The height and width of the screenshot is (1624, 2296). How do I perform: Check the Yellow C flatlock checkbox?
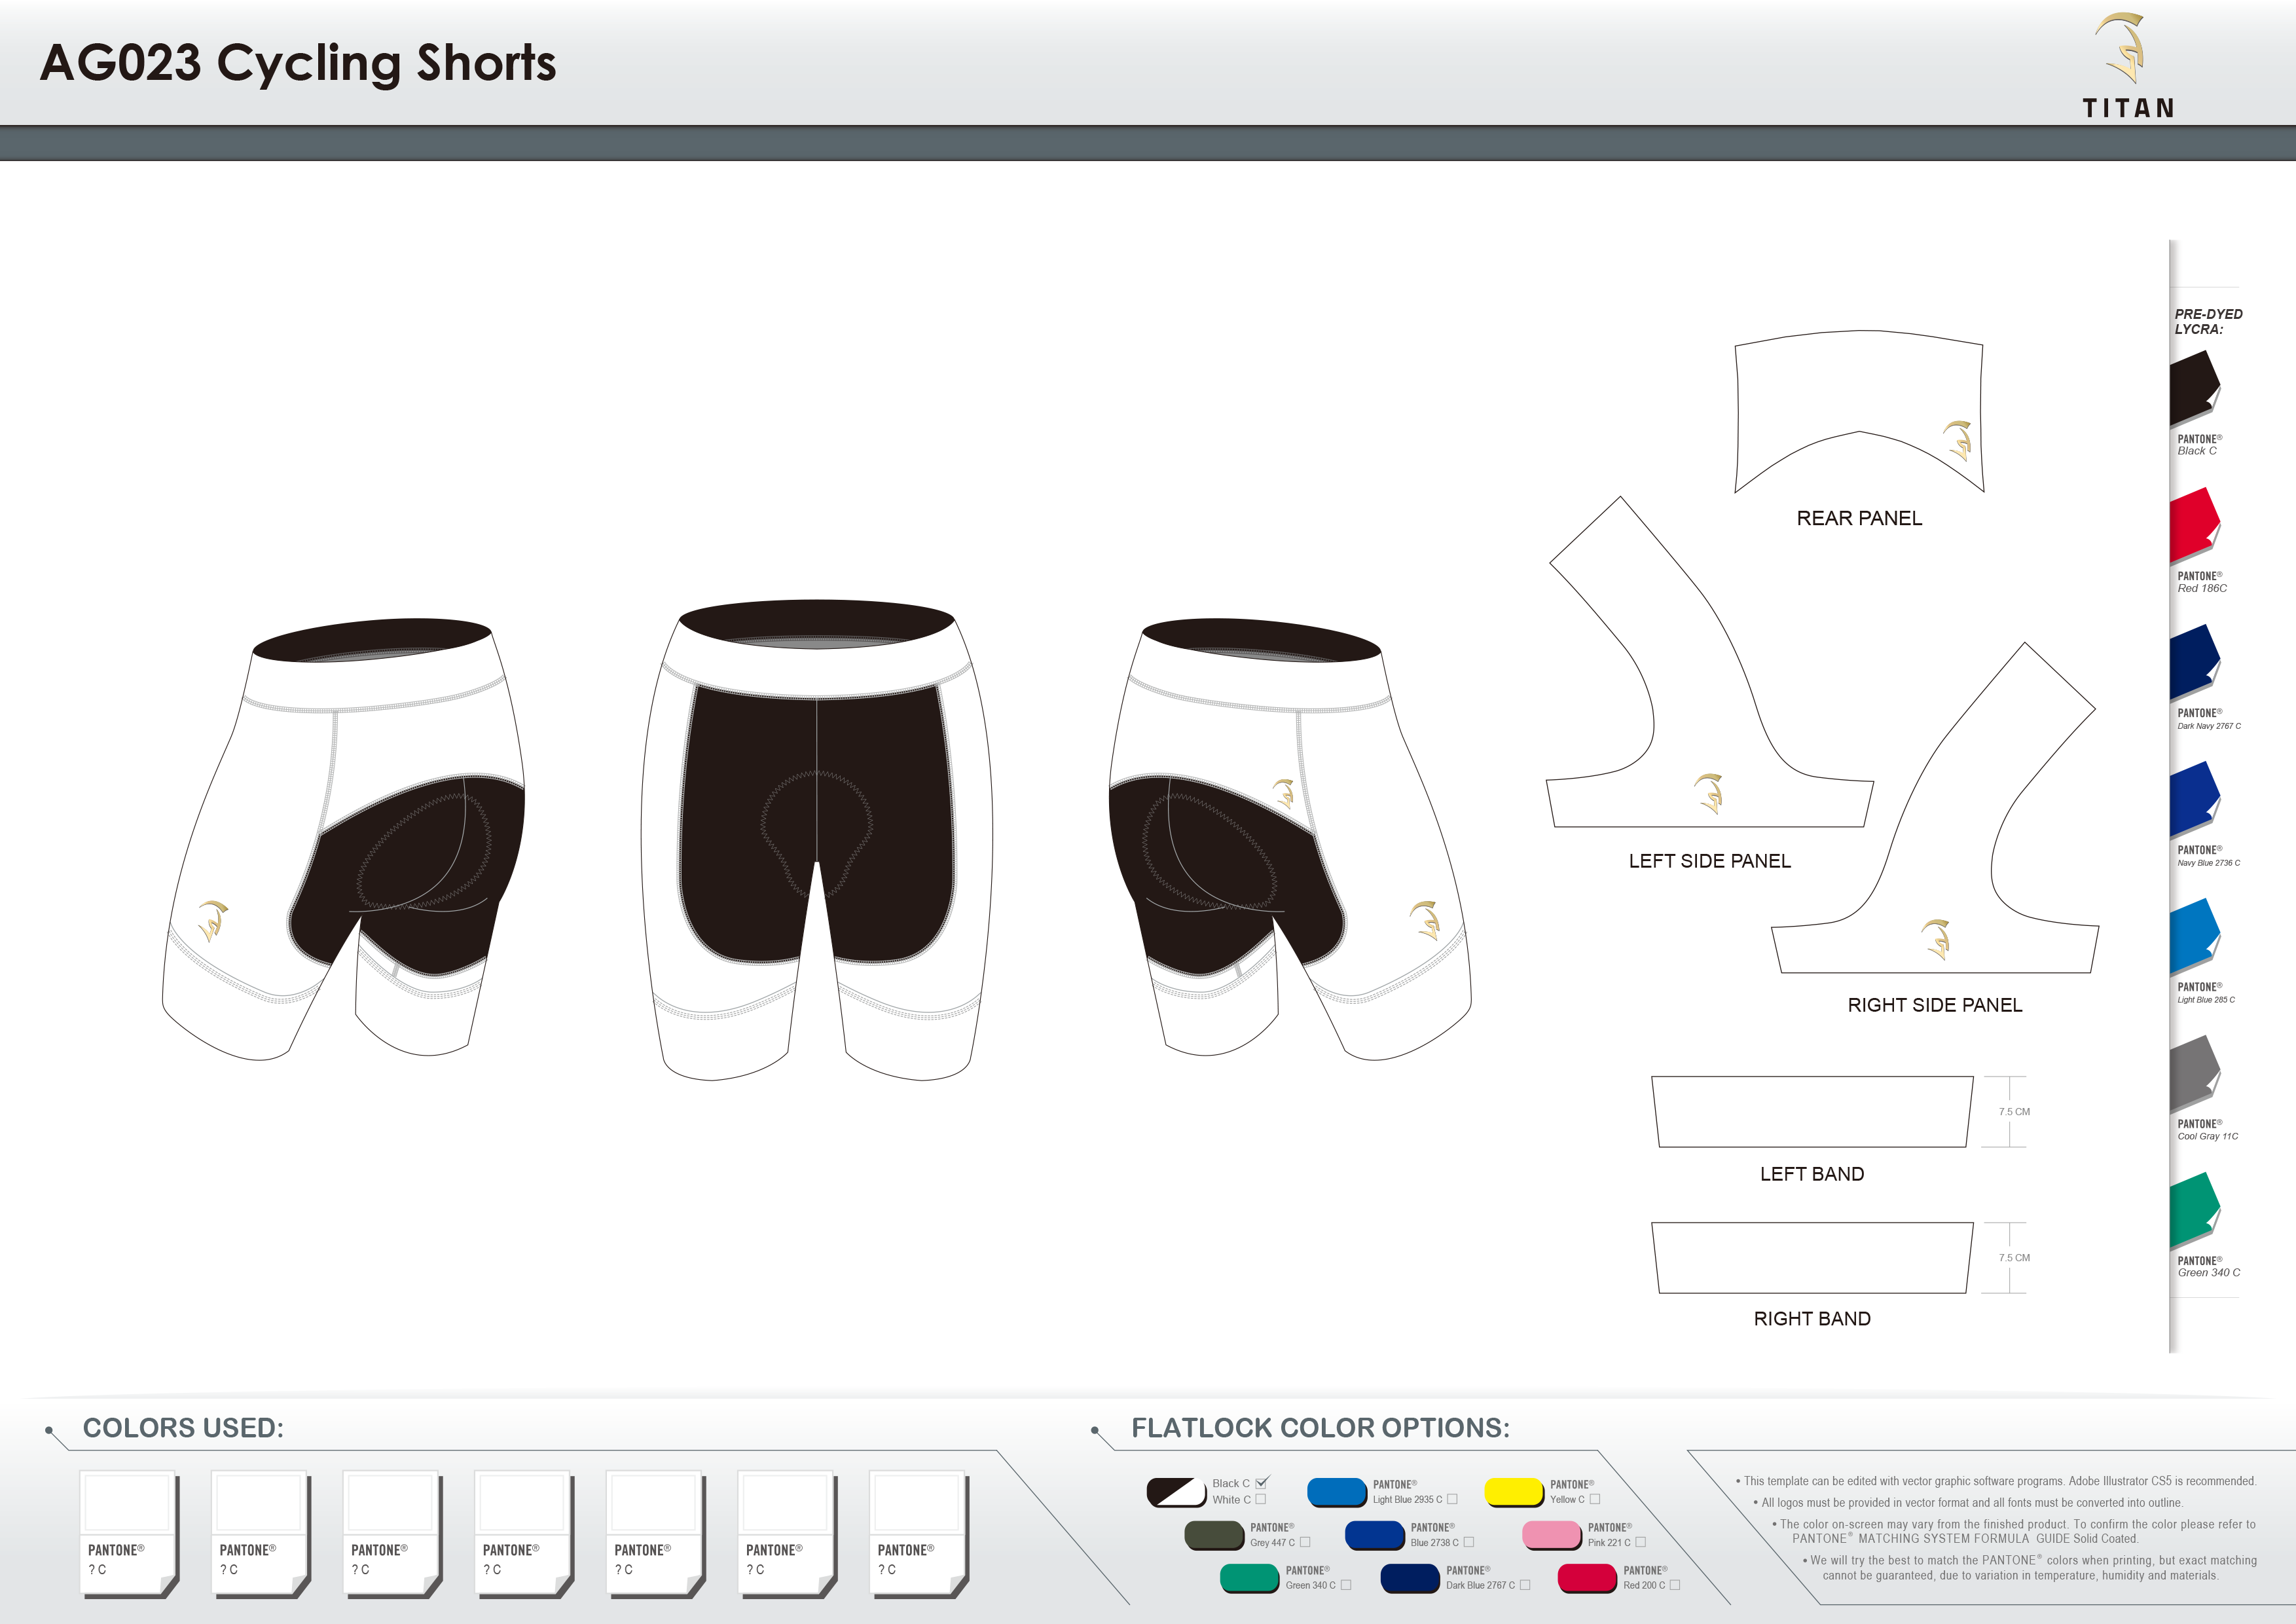click(x=1595, y=1499)
